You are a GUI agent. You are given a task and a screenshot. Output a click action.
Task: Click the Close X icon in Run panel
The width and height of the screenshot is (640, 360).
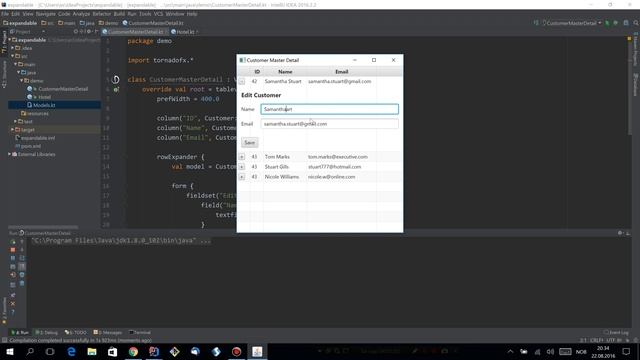(13, 304)
